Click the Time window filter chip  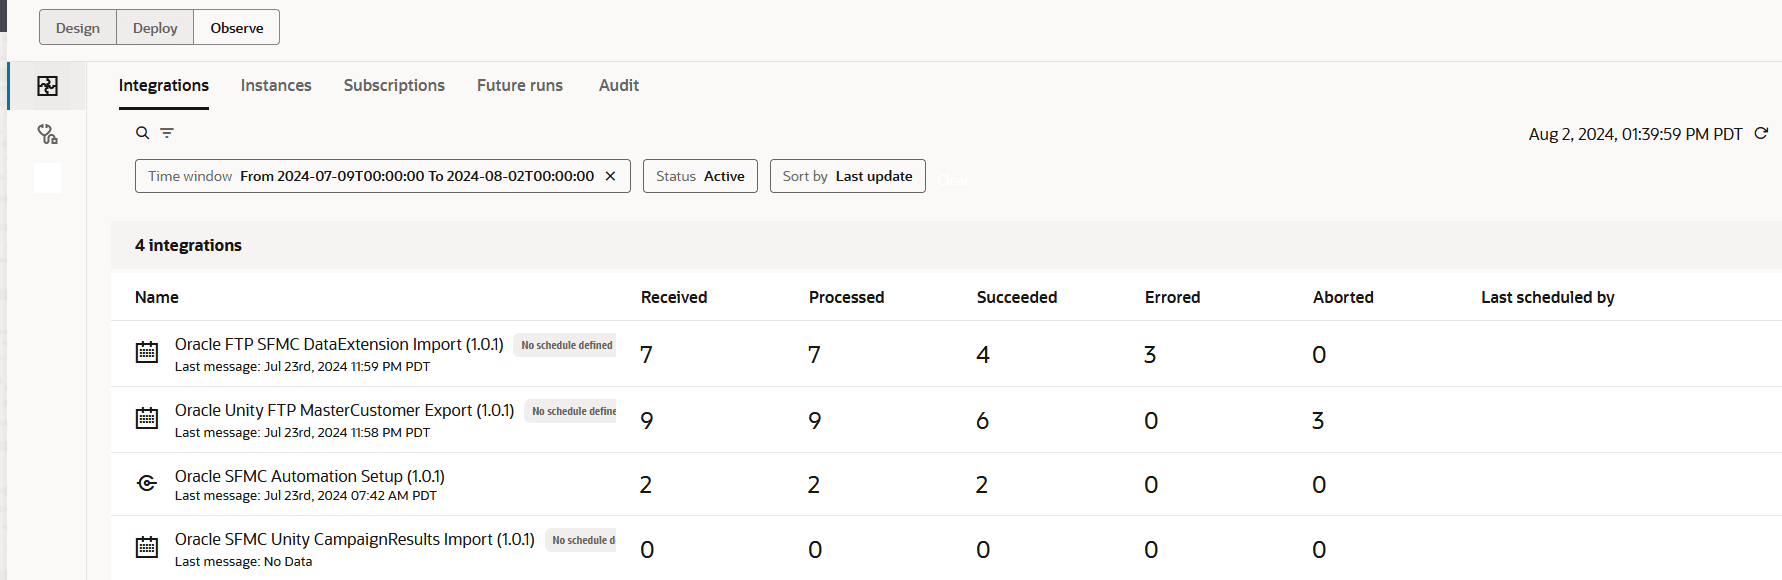370,176
